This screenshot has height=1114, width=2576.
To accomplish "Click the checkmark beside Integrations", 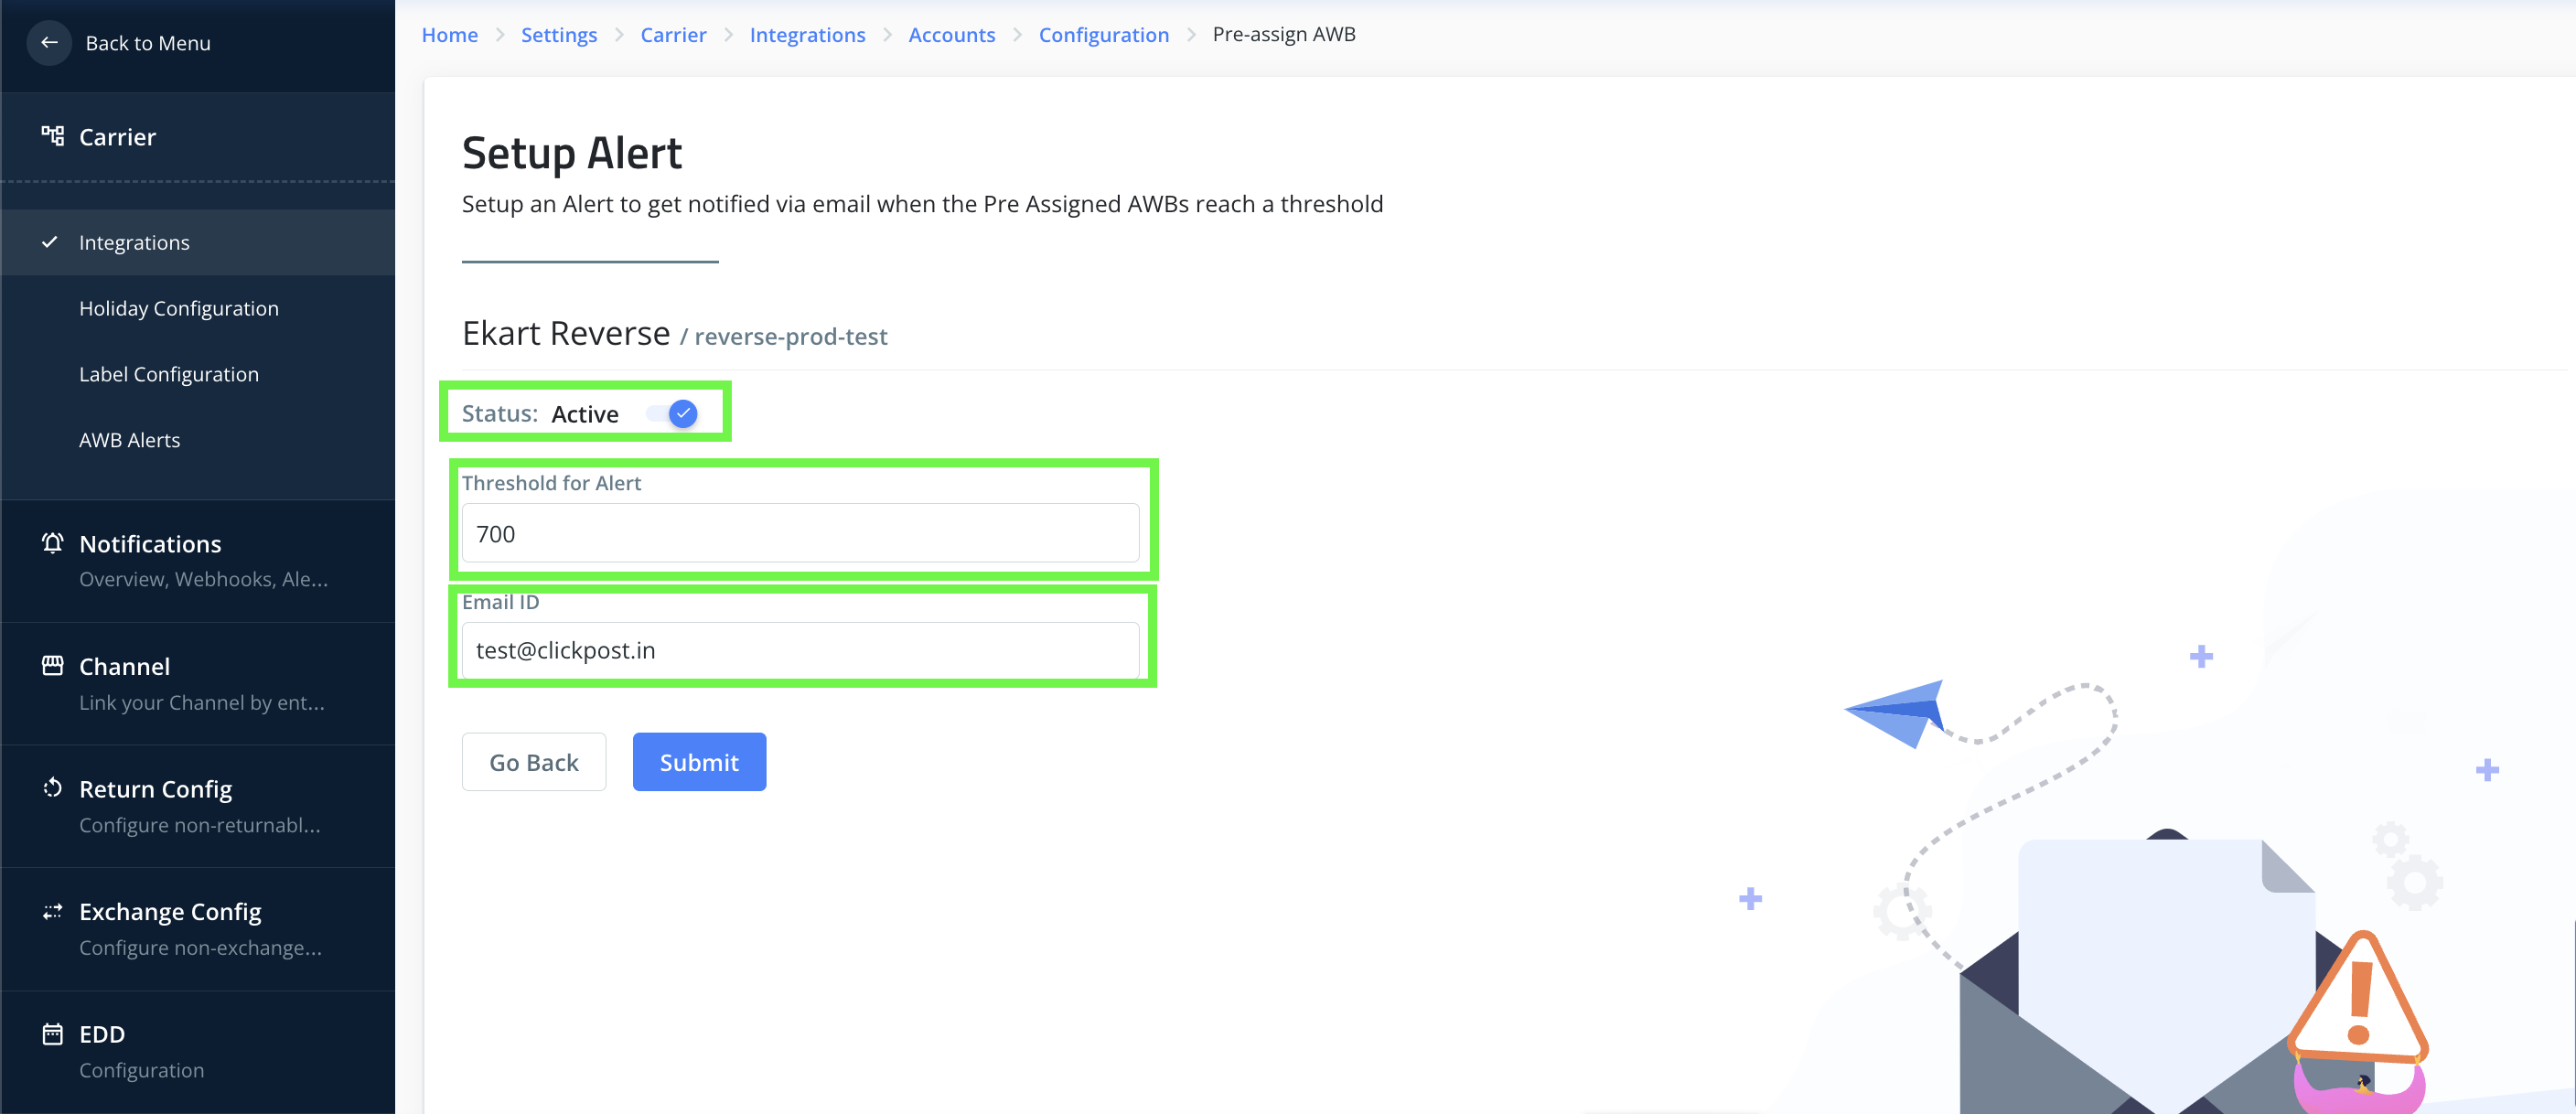I will pos(49,242).
